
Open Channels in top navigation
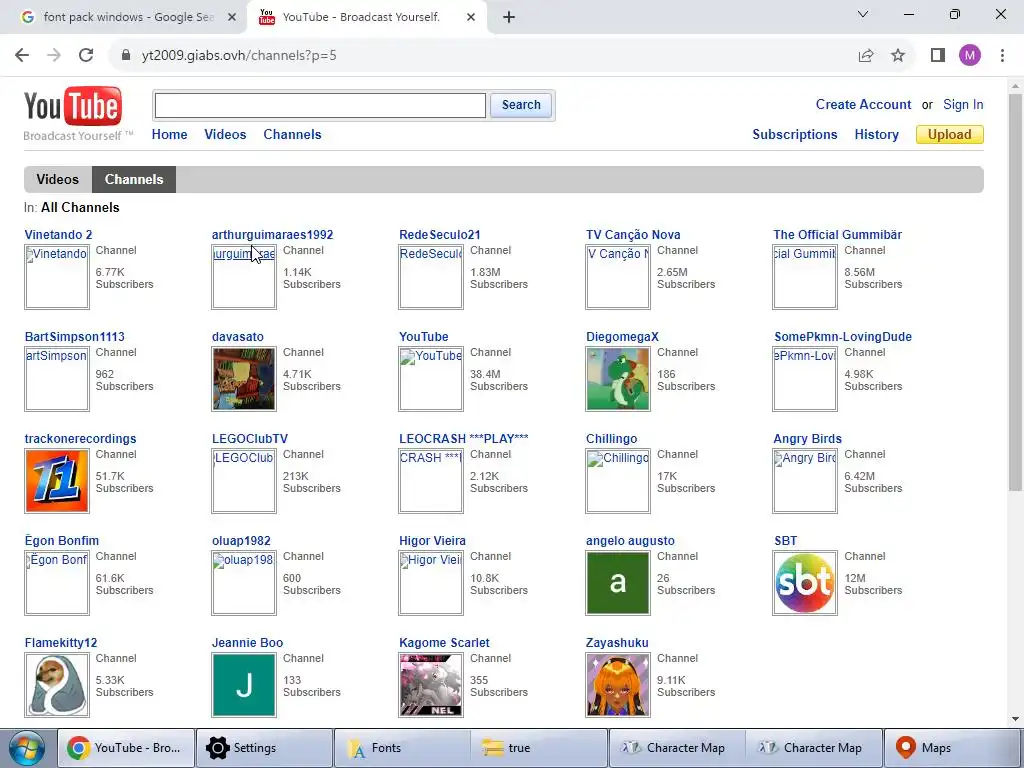coord(292,135)
